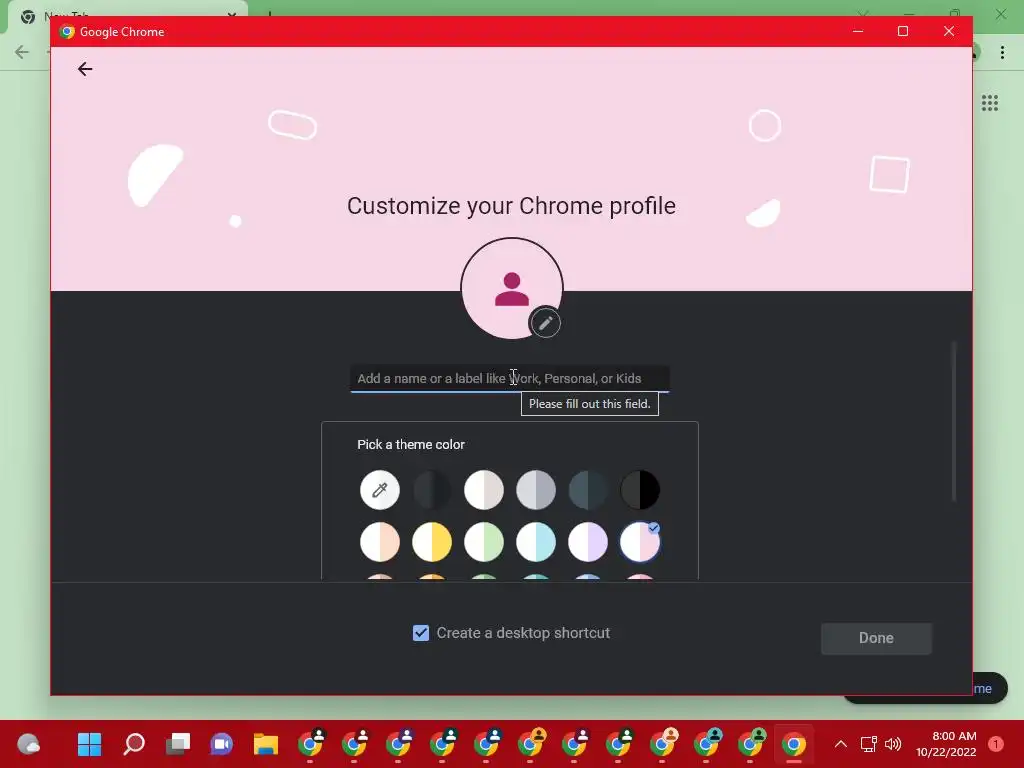Uncheck Create a desktop shortcut
This screenshot has width=1024, height=768.
click(421, 633)
